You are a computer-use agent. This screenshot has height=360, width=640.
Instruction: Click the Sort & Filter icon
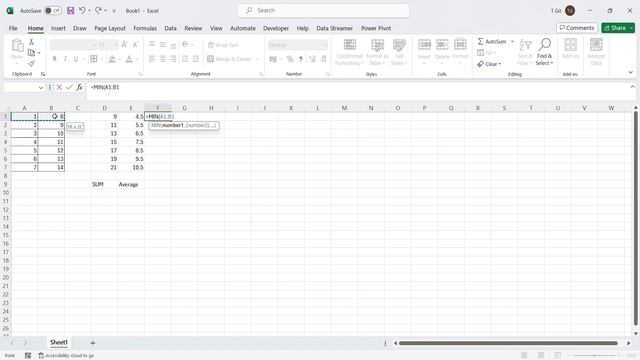pyautogui.click(x=525, y=45)
